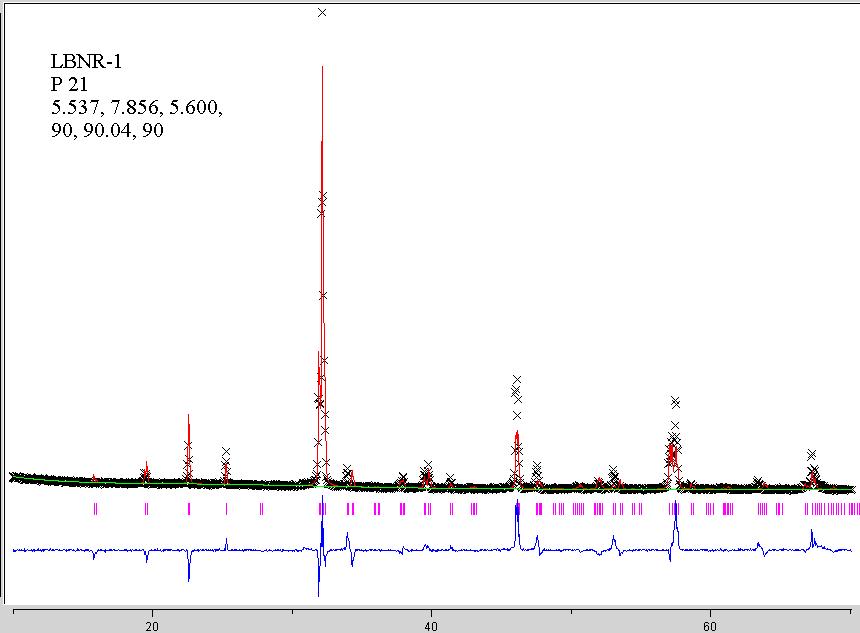Click the x-axis tick label 20

pyautogui.click(x=152, y=626)
